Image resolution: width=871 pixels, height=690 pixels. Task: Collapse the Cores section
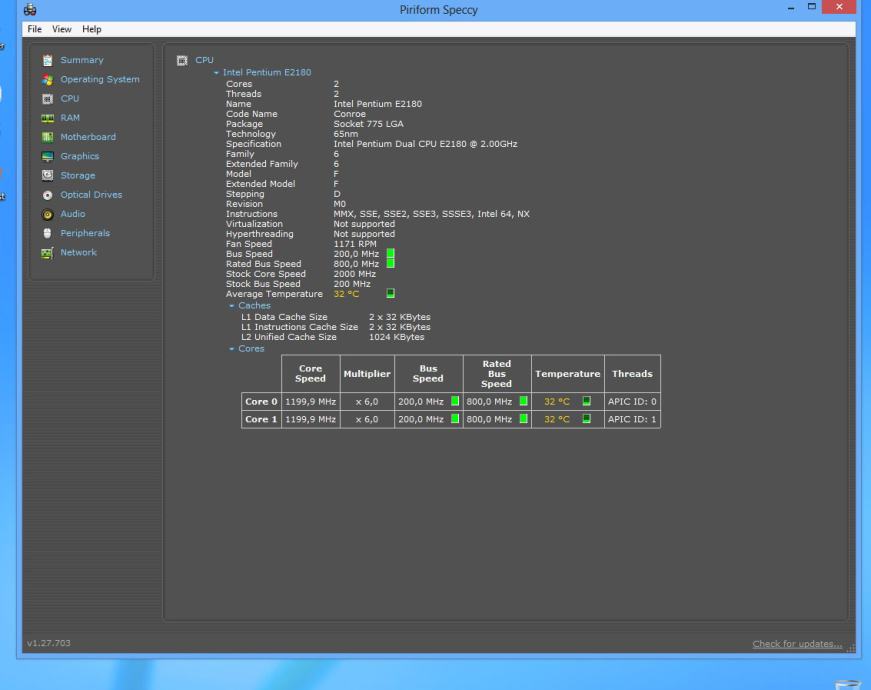pos(229,348)
